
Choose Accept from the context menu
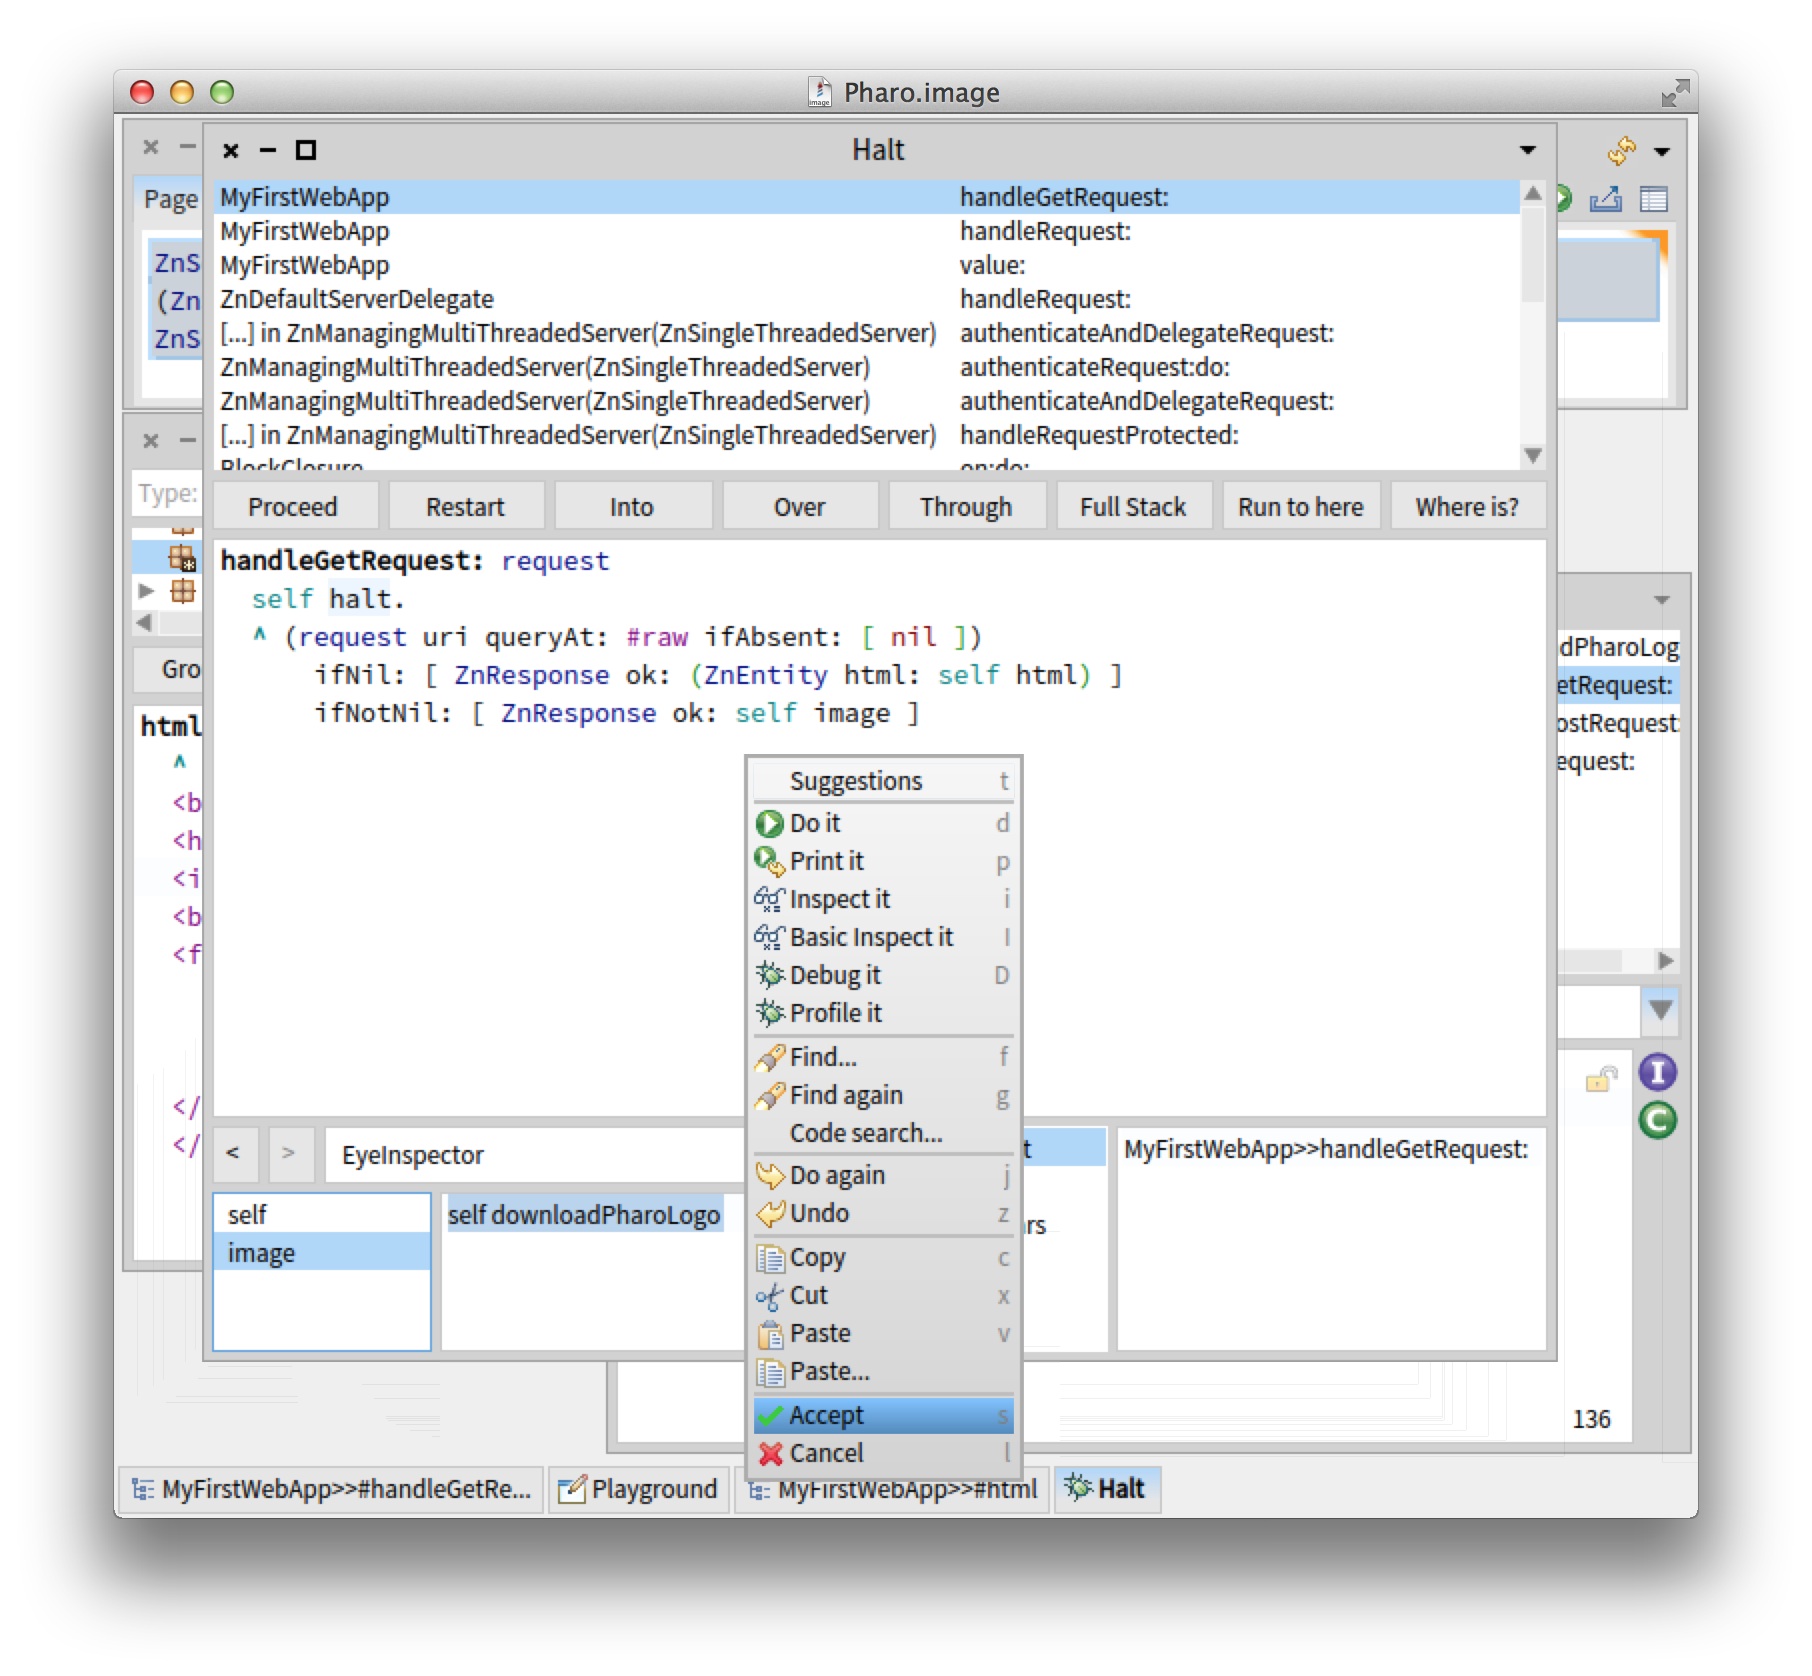point(826,1415)
